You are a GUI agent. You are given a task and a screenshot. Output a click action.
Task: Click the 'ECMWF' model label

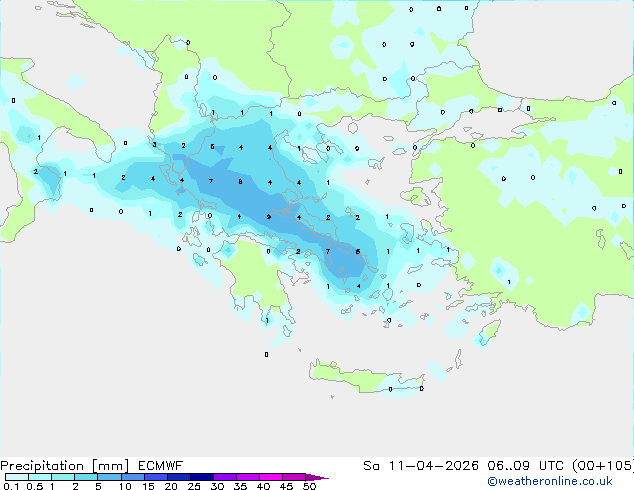[x=161, y=466]
